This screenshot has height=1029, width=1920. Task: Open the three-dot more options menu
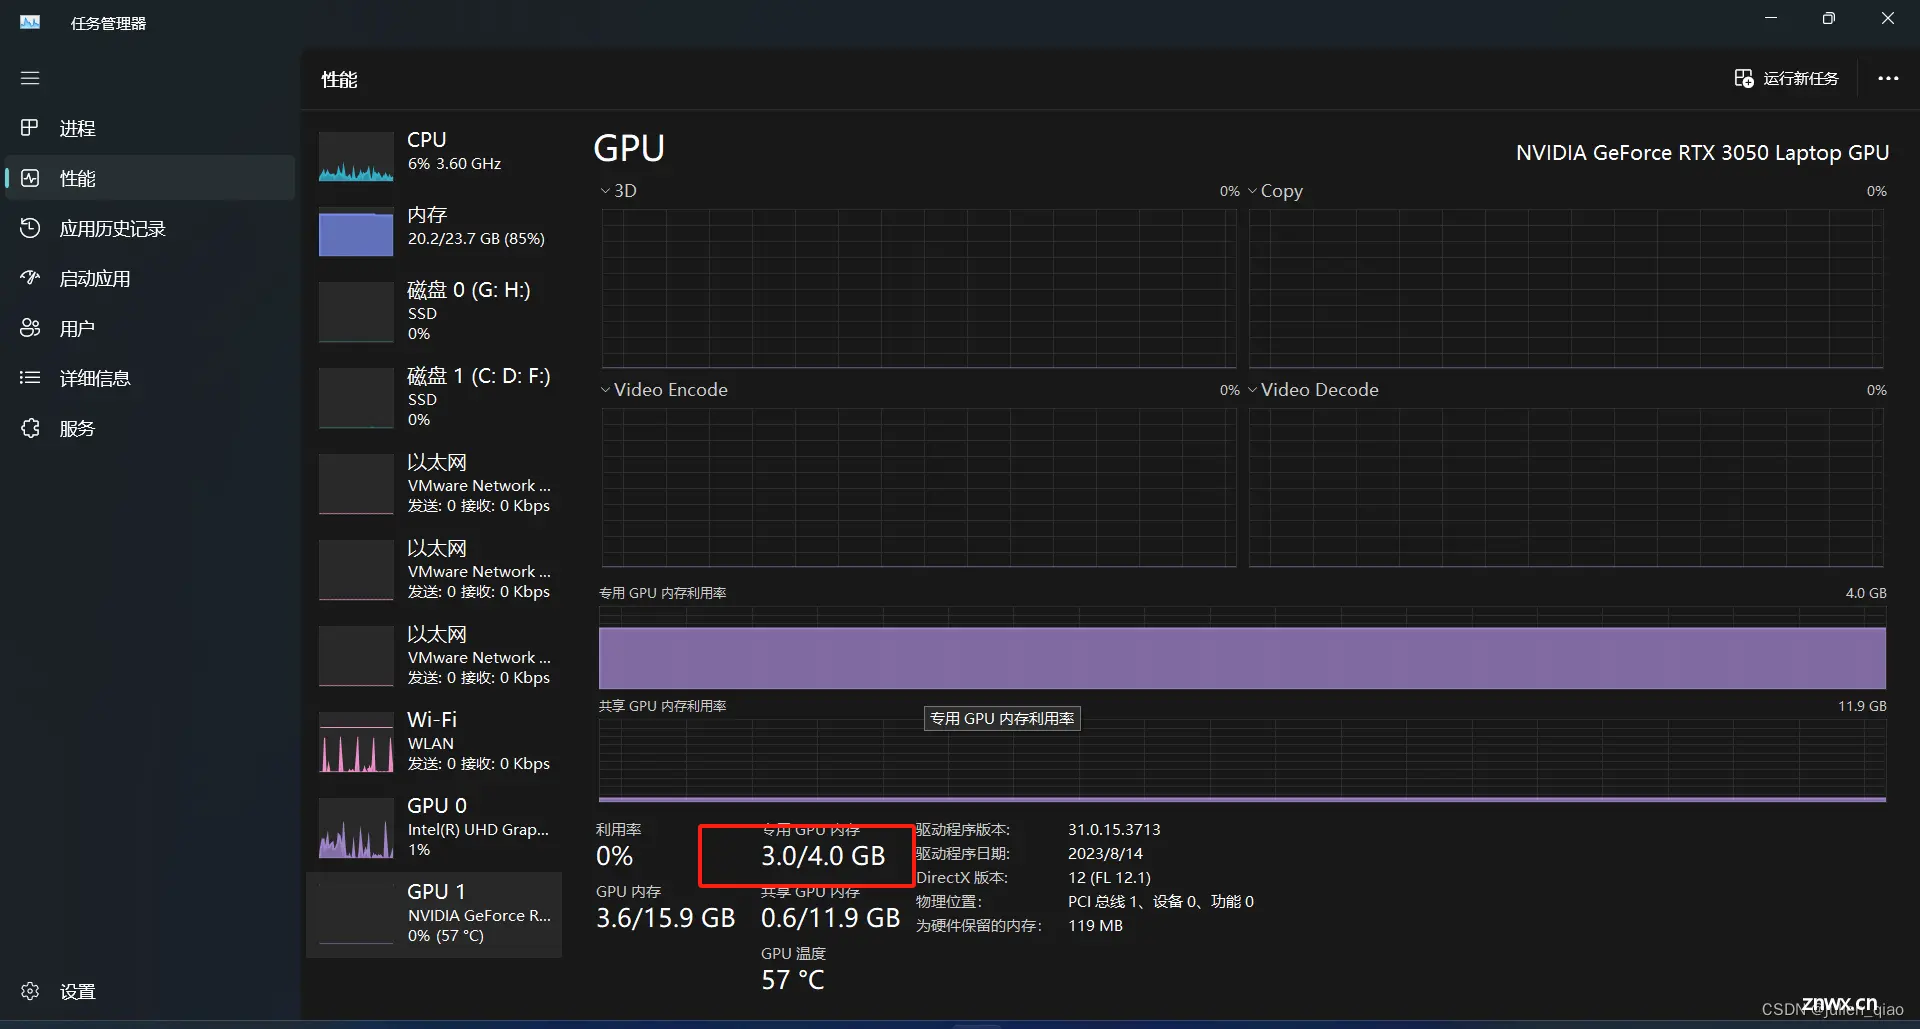(x=1888, y=78)
